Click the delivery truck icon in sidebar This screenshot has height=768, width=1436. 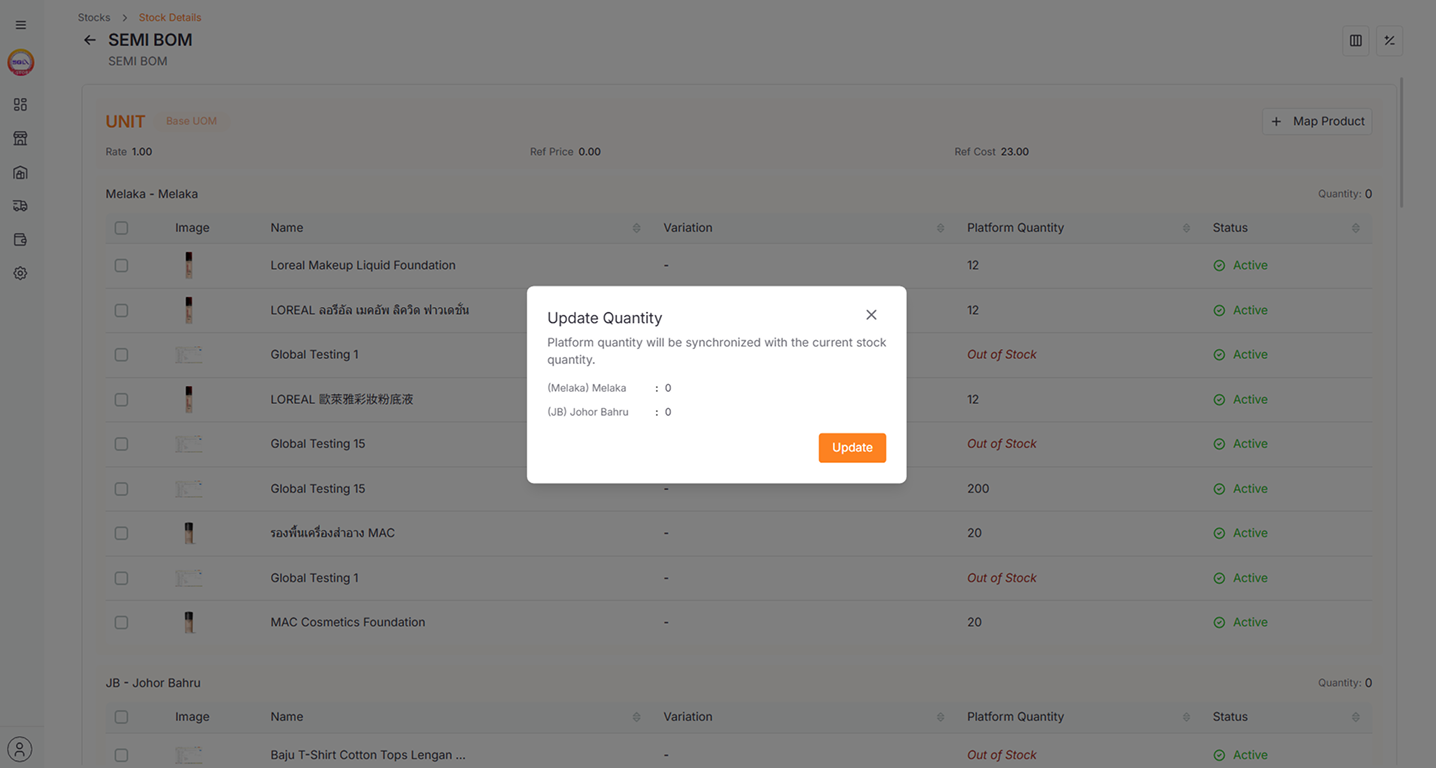point(20,205)
